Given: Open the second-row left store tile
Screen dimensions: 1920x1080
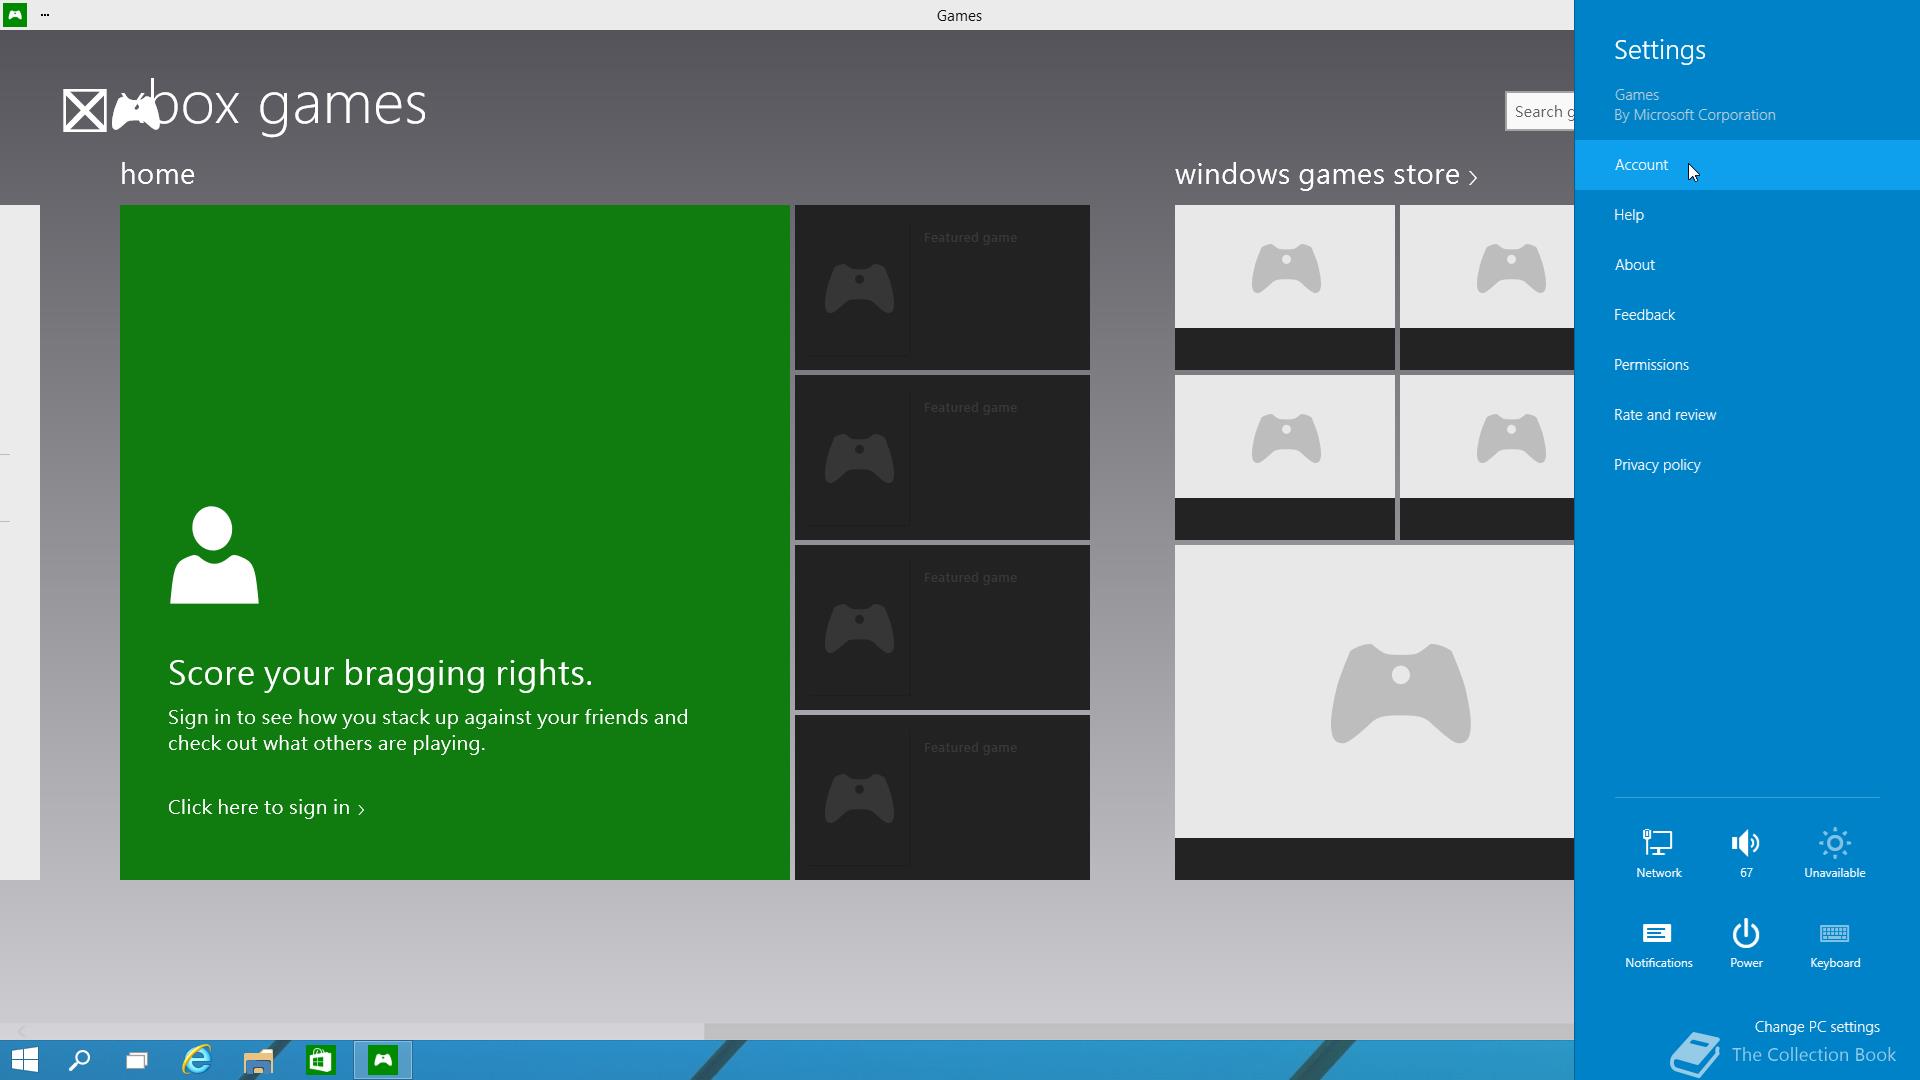Looking at the screenshot, I should tap(1285, 457).
